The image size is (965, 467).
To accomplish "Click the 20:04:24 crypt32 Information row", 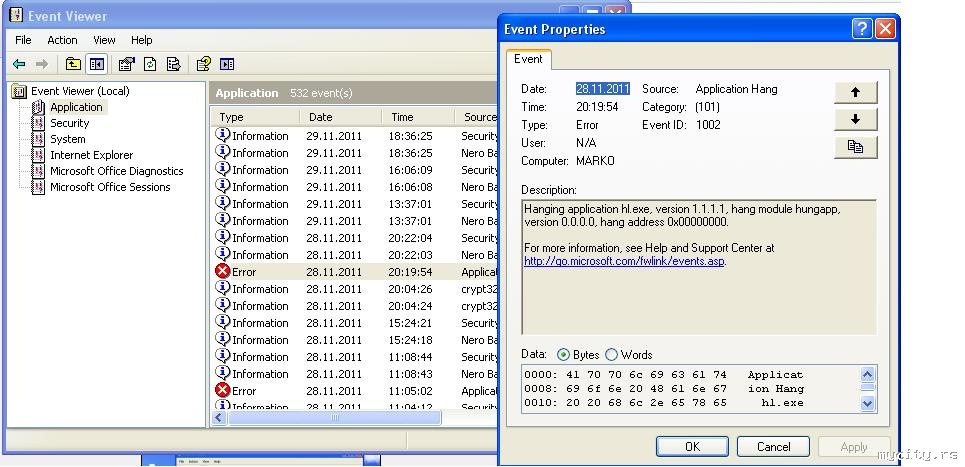I will tap(355, 306).
